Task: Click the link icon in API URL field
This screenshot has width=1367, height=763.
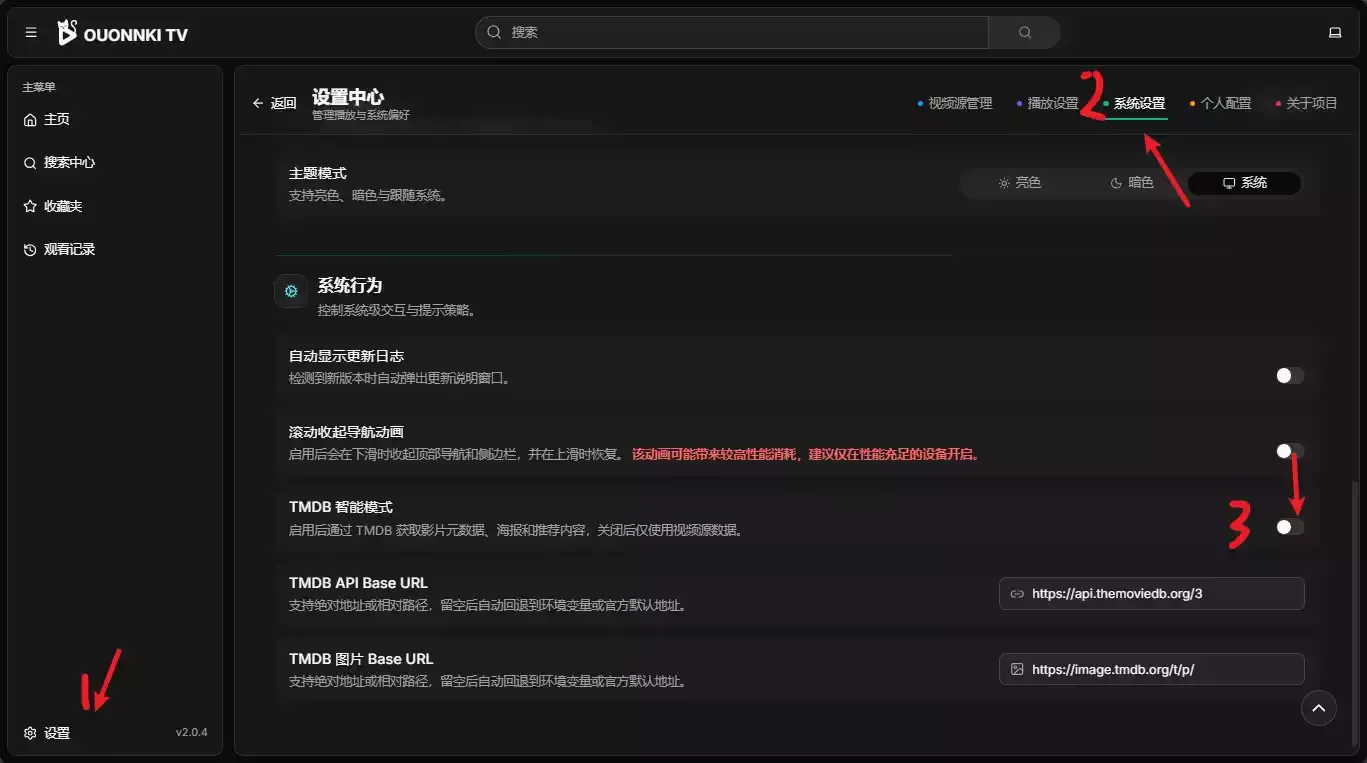Action: coord(1017,593)
